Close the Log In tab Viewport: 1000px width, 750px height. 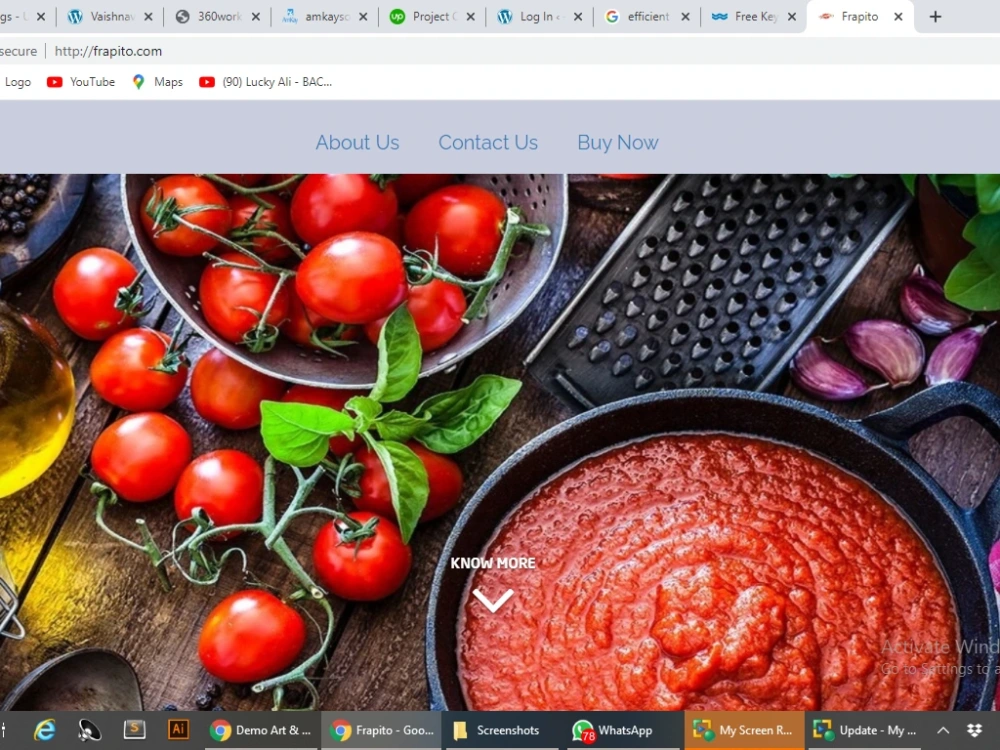[578, 17]
